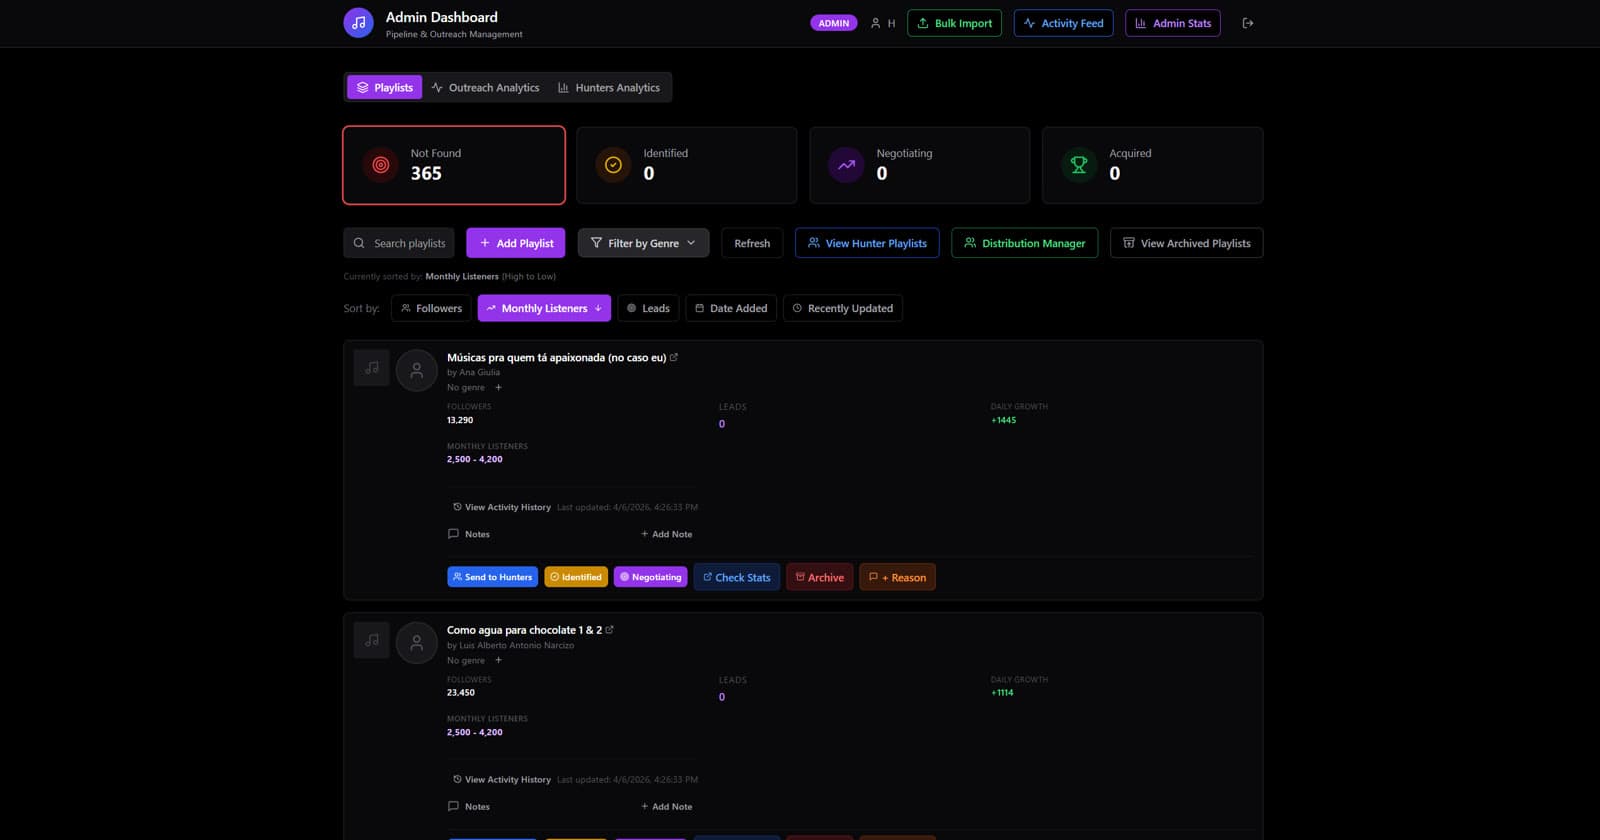Image resolution: width=1600 pixels, height=840 pixels.
Task: Select the Acquired status card
Action: click(x=1152, y=165)
